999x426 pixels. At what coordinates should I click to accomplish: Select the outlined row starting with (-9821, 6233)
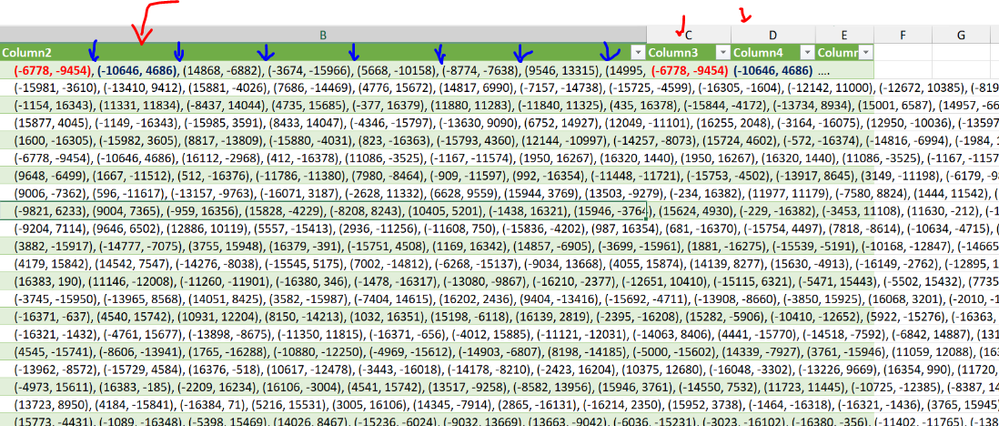pyautogui.click(x=500, y=210)
